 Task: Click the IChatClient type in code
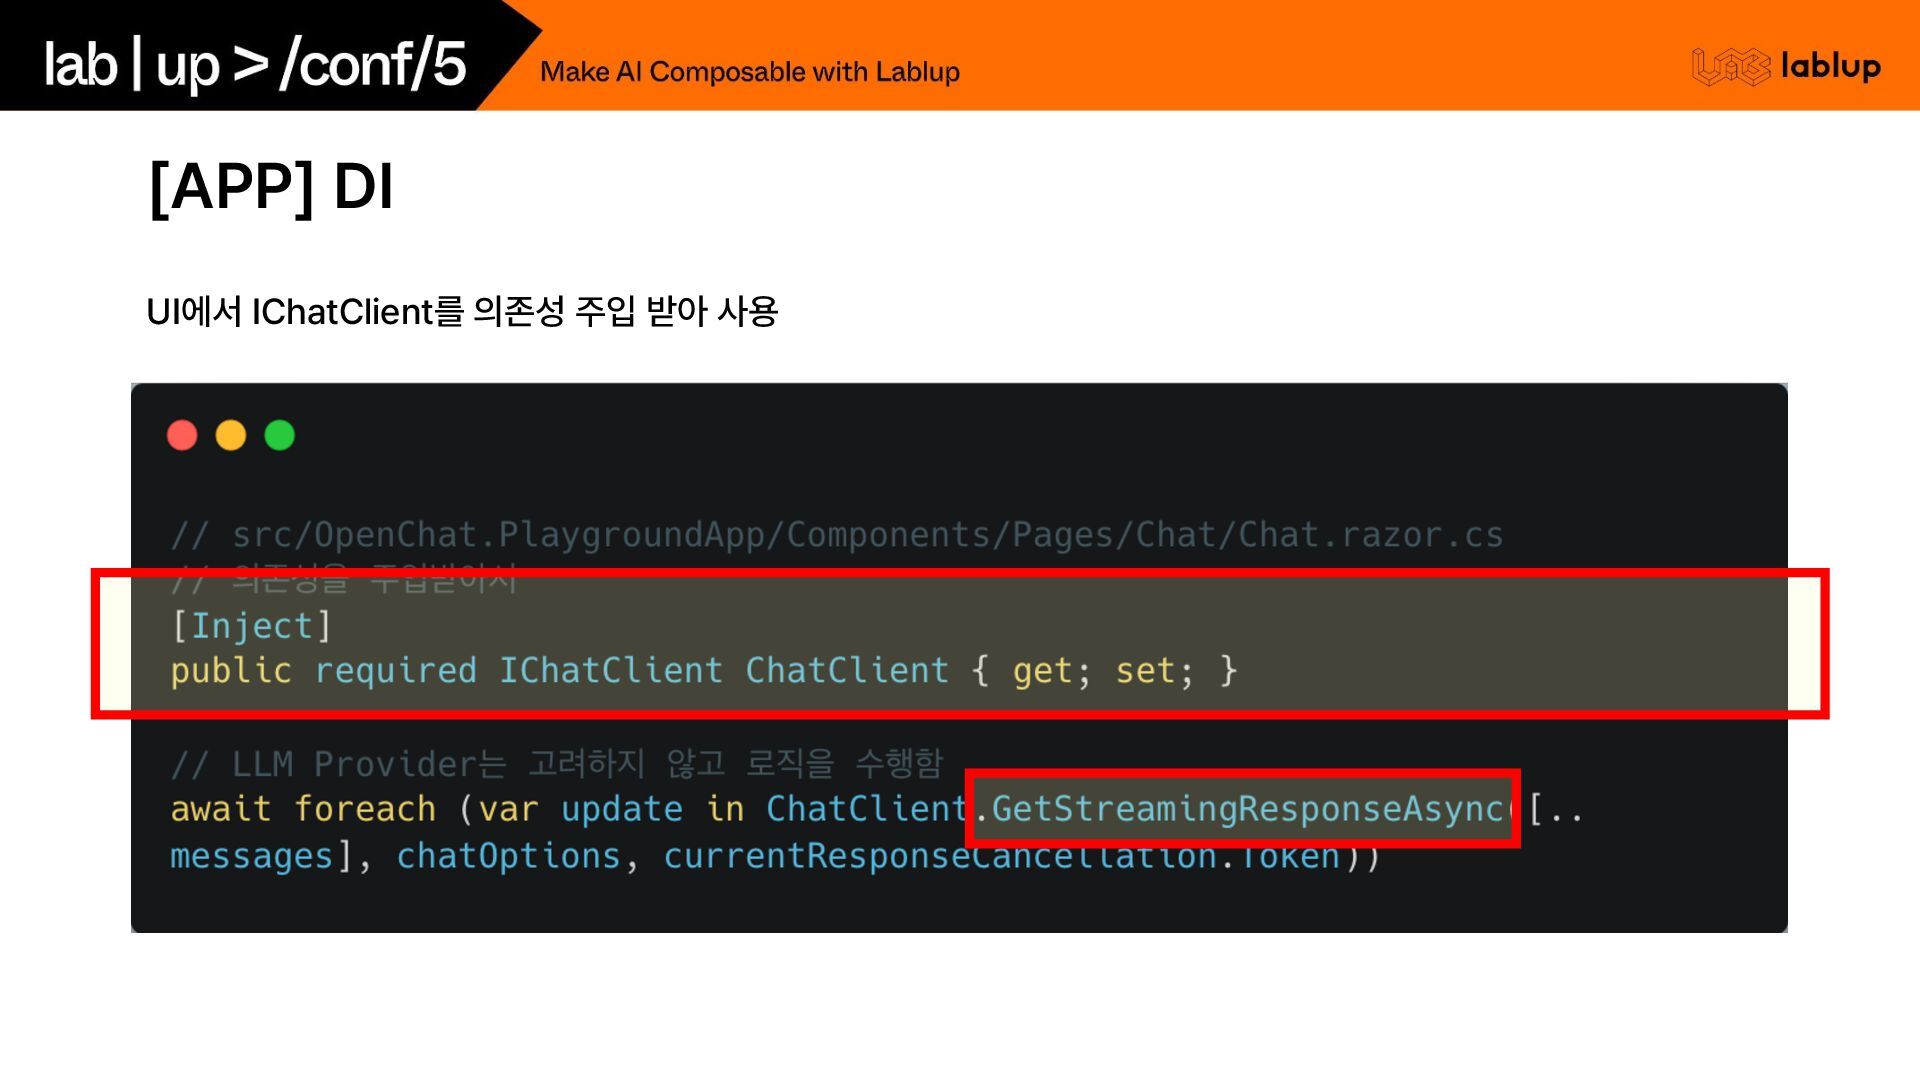tap(610, 671)
